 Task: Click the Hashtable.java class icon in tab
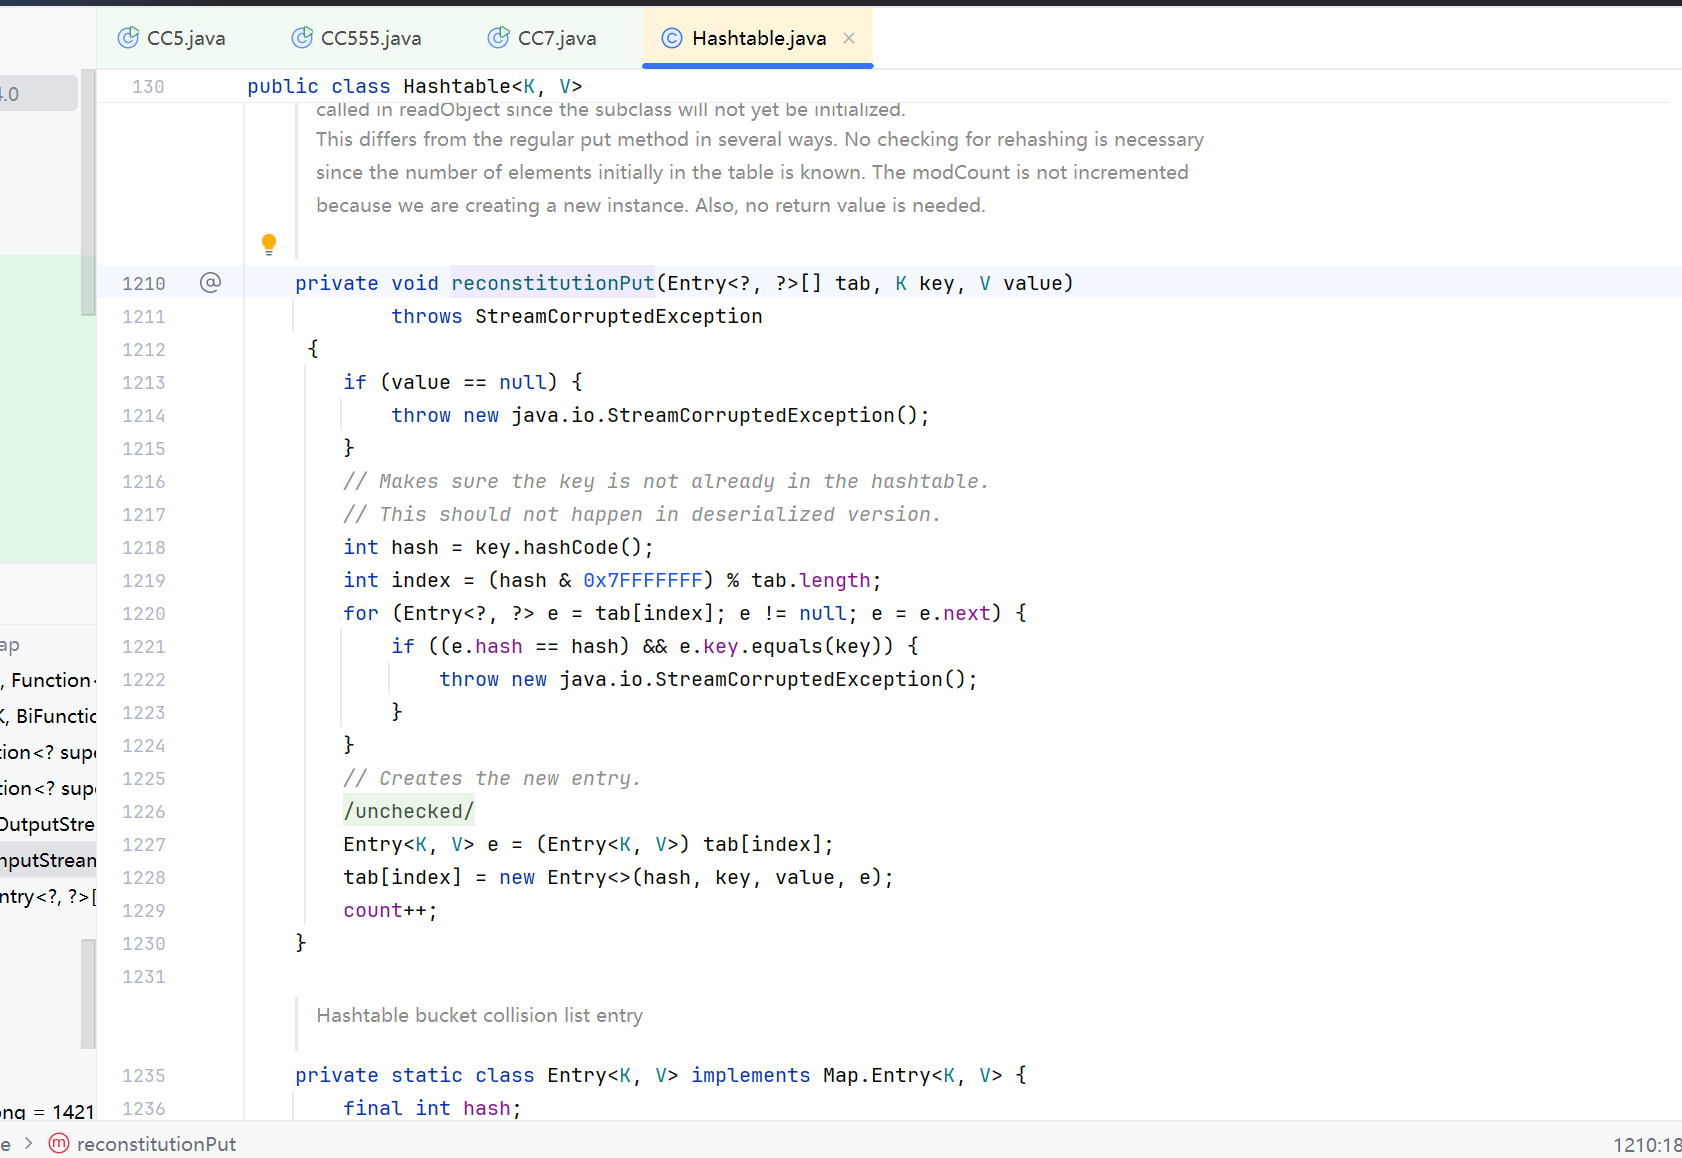672,38
